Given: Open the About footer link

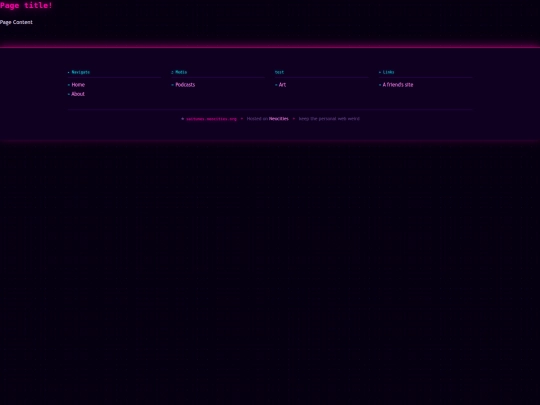Looking at the screenshot, I should pyautogui.click(x=78, y=94).
